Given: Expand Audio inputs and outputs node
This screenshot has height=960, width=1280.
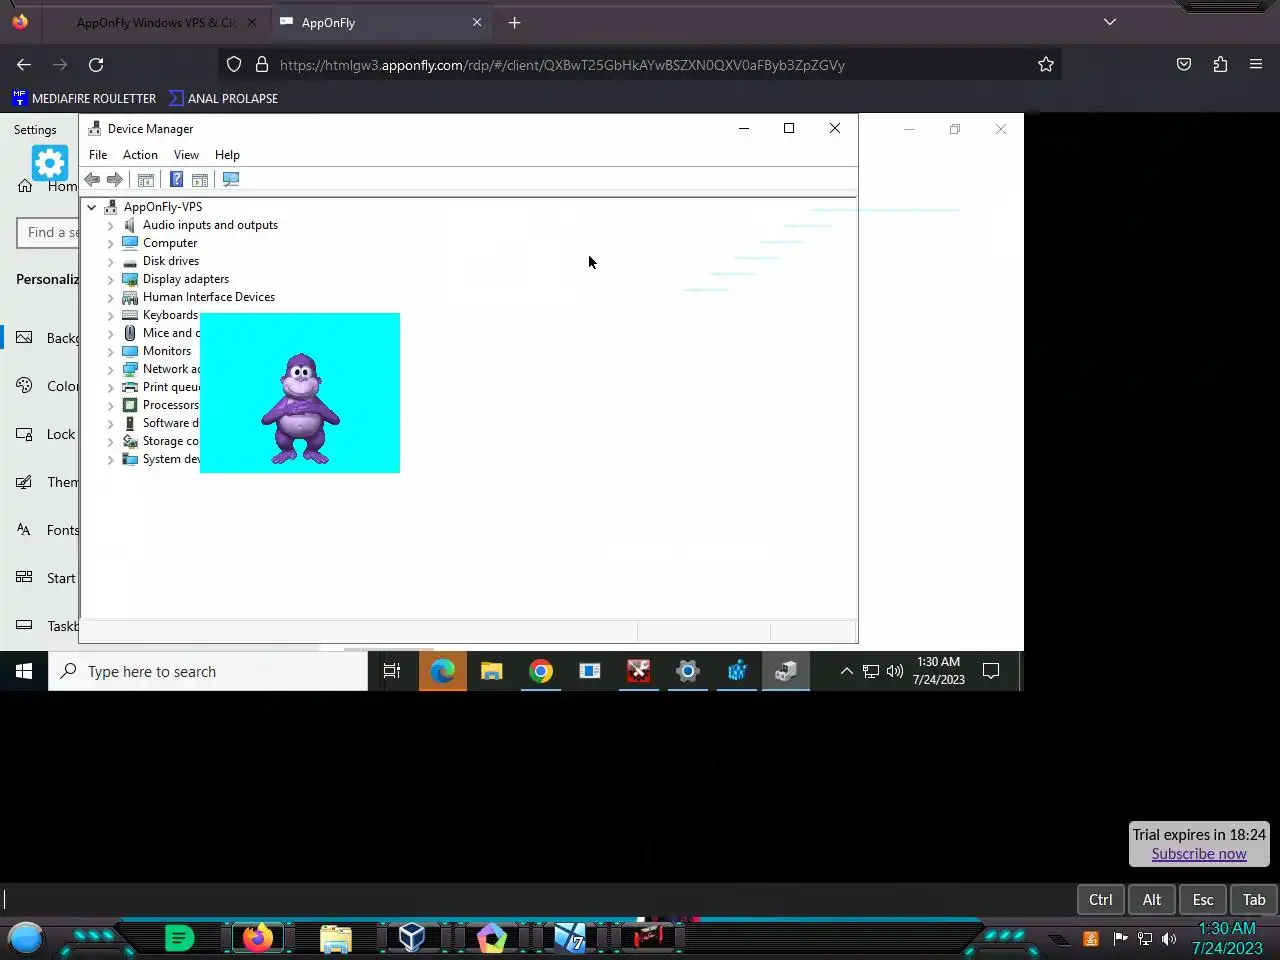Looking at the screenshot, I should coord(111,226).
